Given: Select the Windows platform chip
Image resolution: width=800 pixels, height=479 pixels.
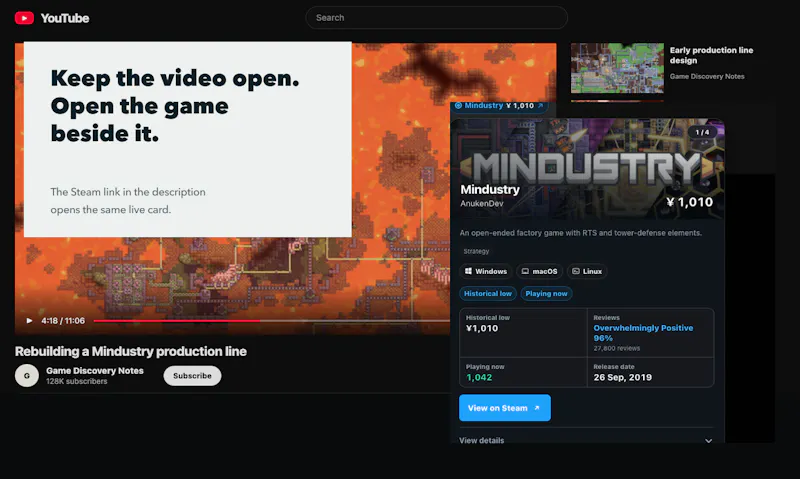Looking at the screenshot, I should click(486, 271).
